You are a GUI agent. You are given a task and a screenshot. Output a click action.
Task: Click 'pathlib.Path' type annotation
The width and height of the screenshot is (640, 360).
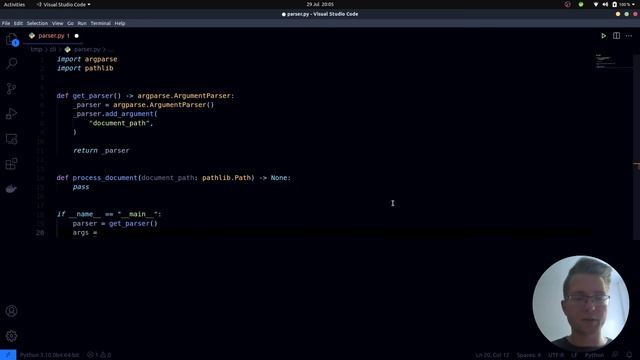tap(226, 178)
